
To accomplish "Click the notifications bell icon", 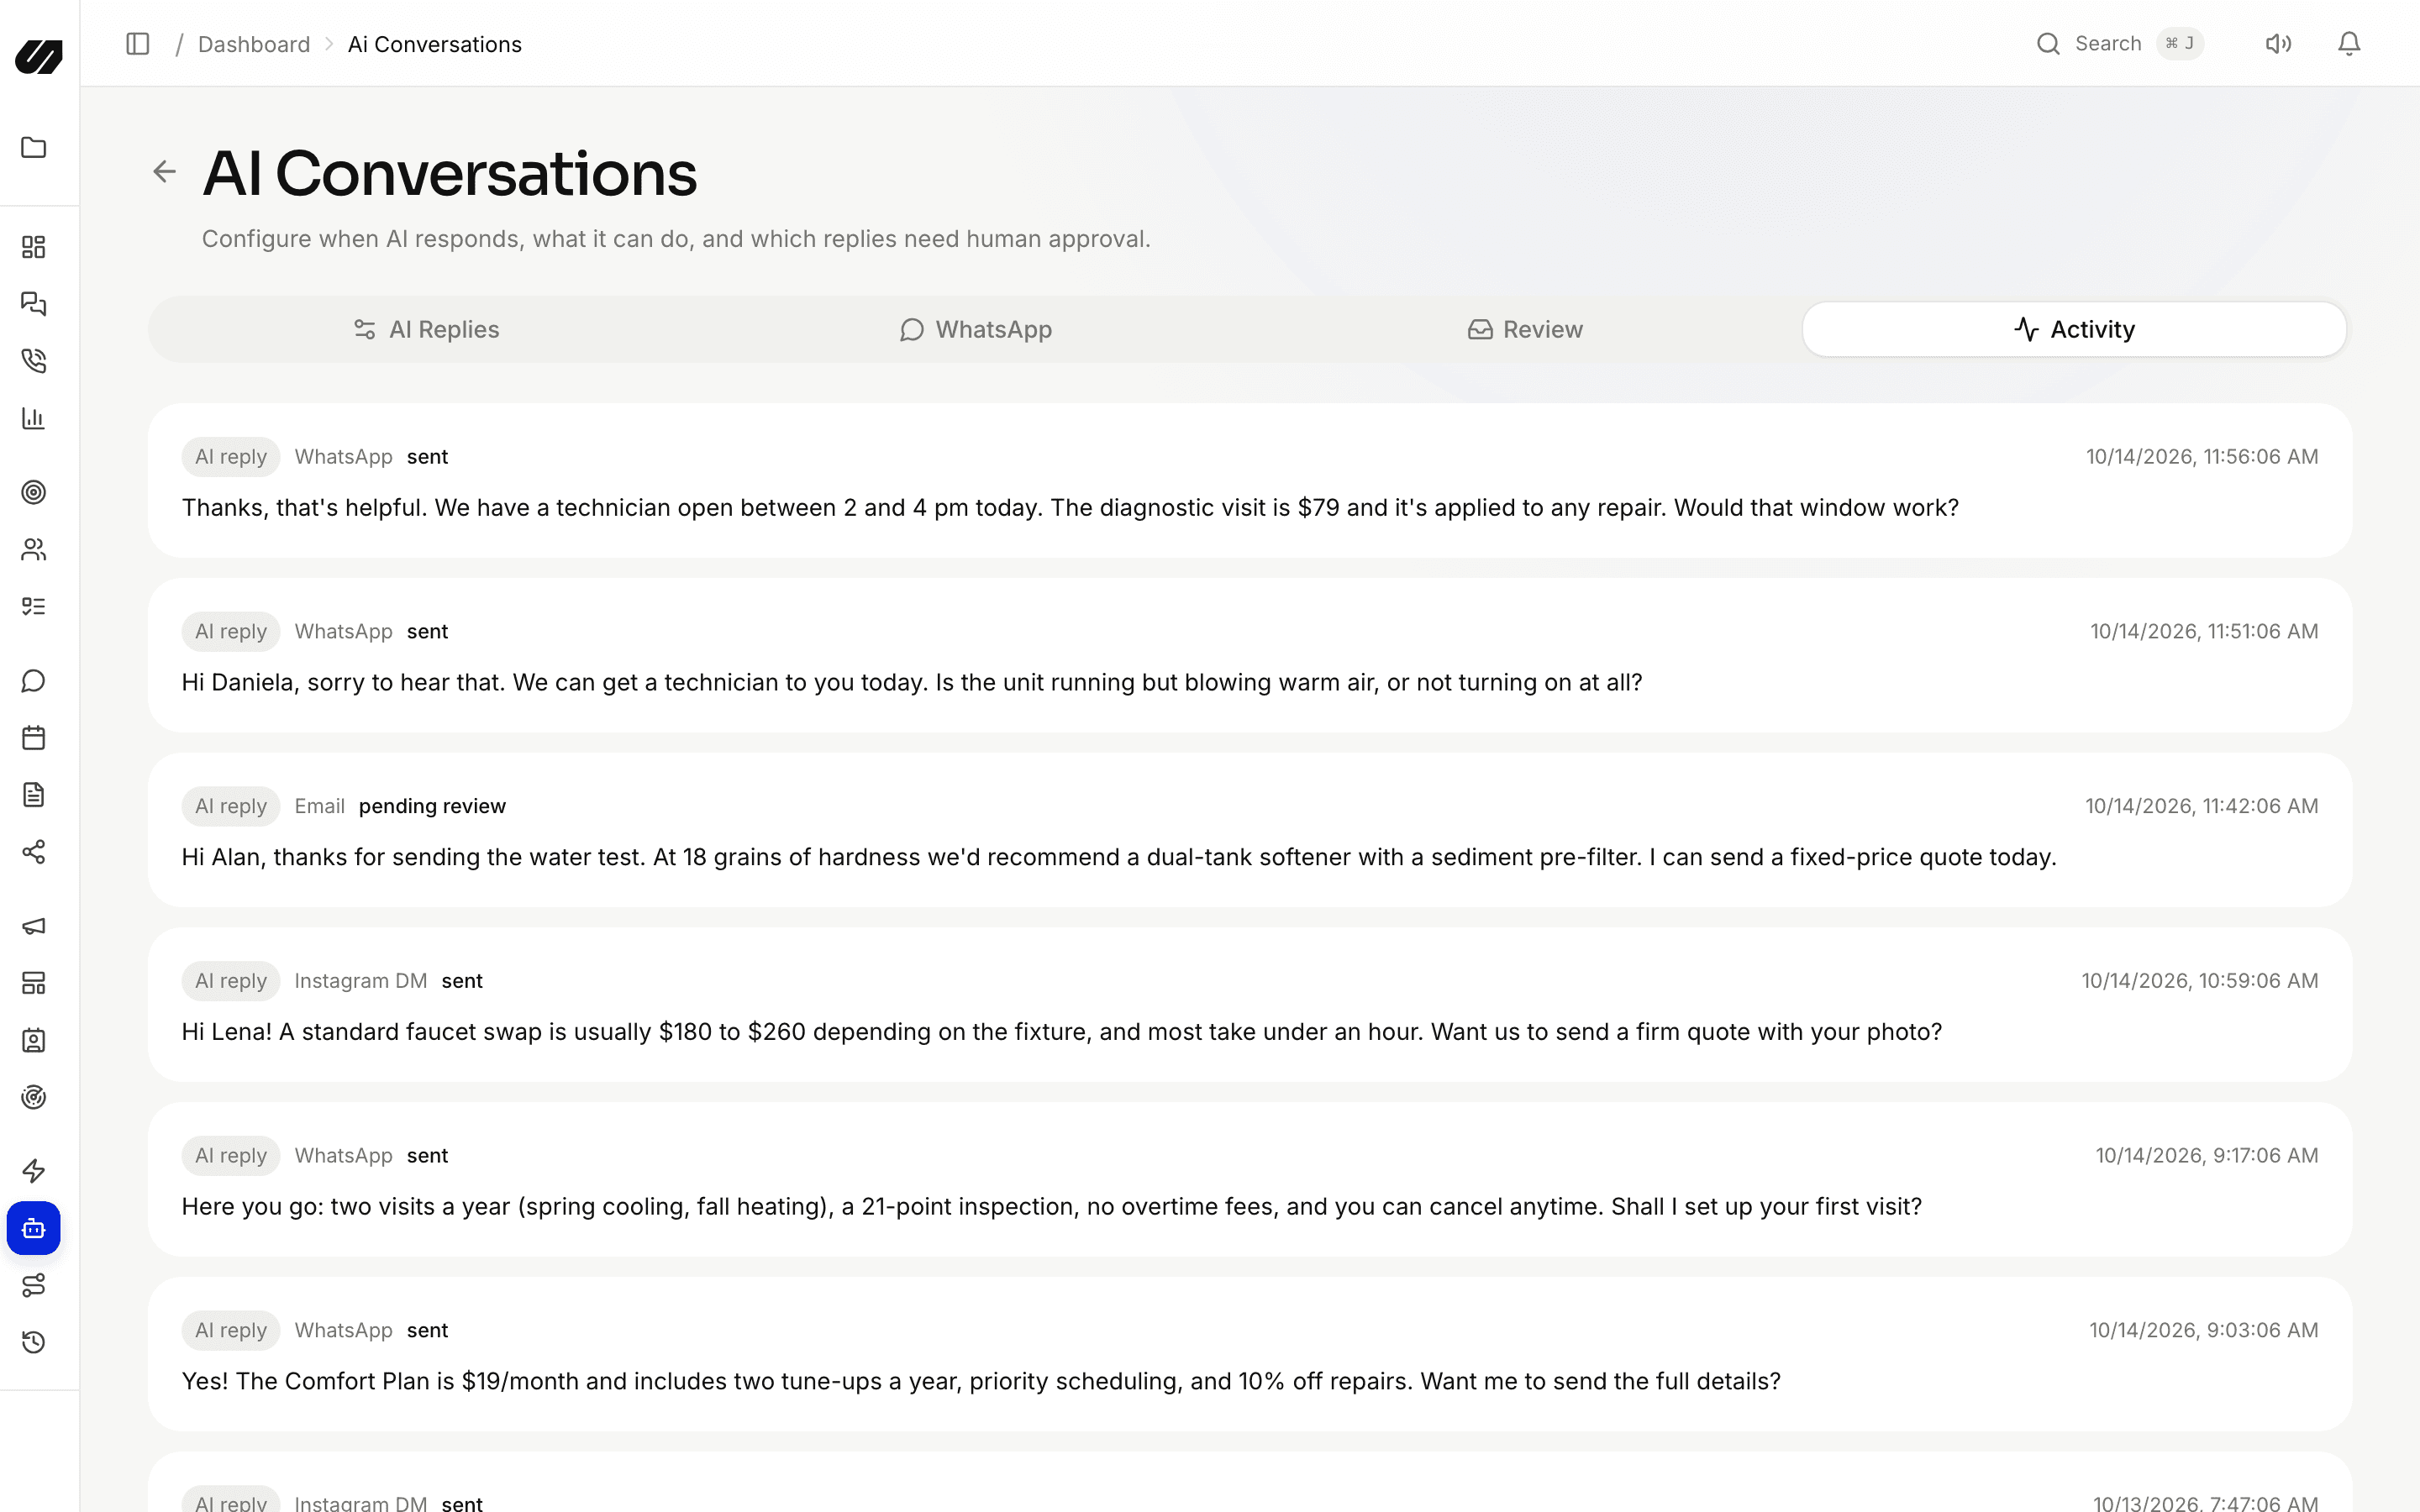I will pyautogui.click(x=2349, y=44).
